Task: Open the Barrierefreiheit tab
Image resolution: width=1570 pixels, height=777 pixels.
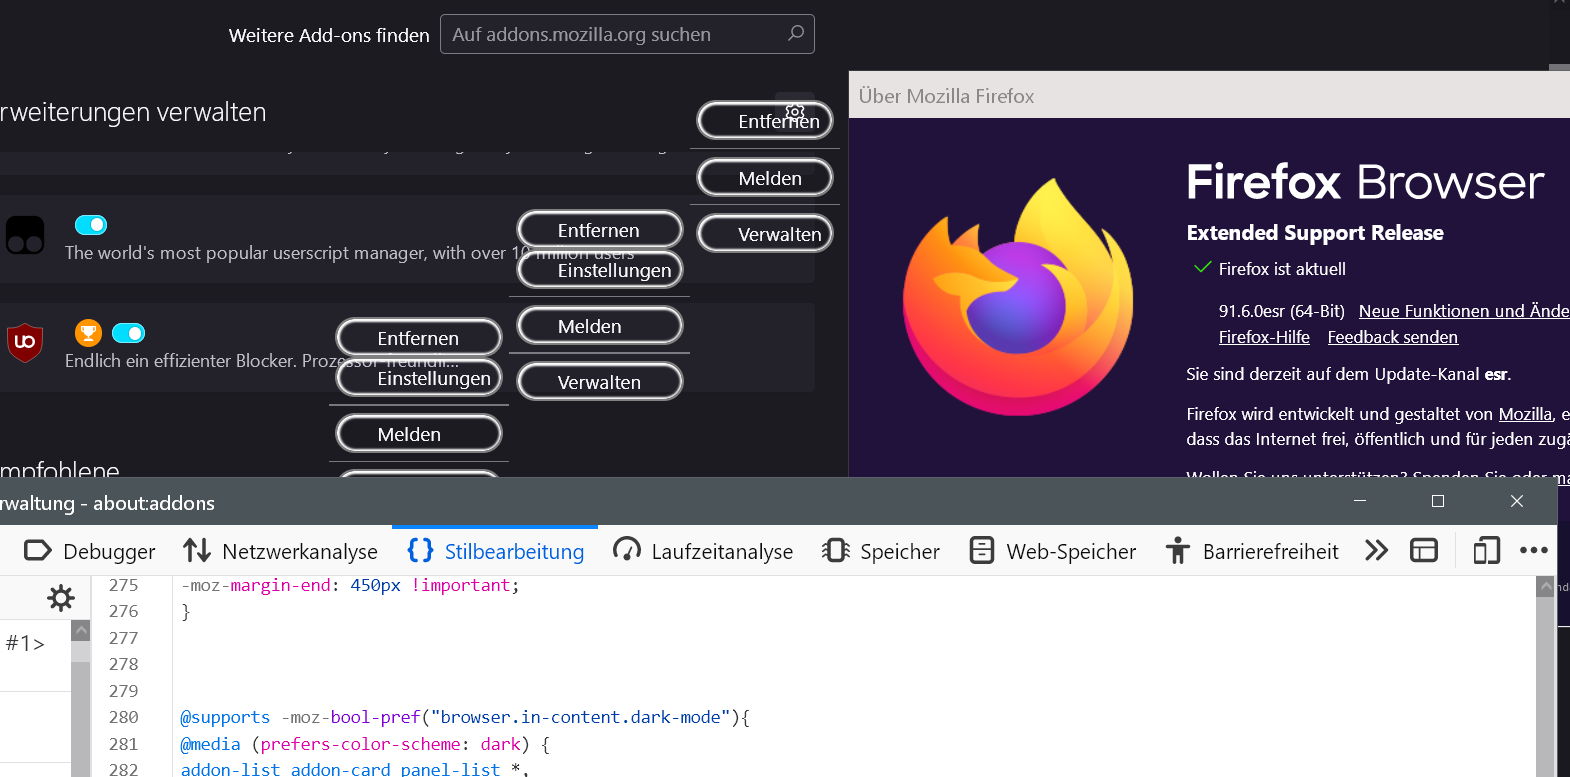Action: (1251, 551)
